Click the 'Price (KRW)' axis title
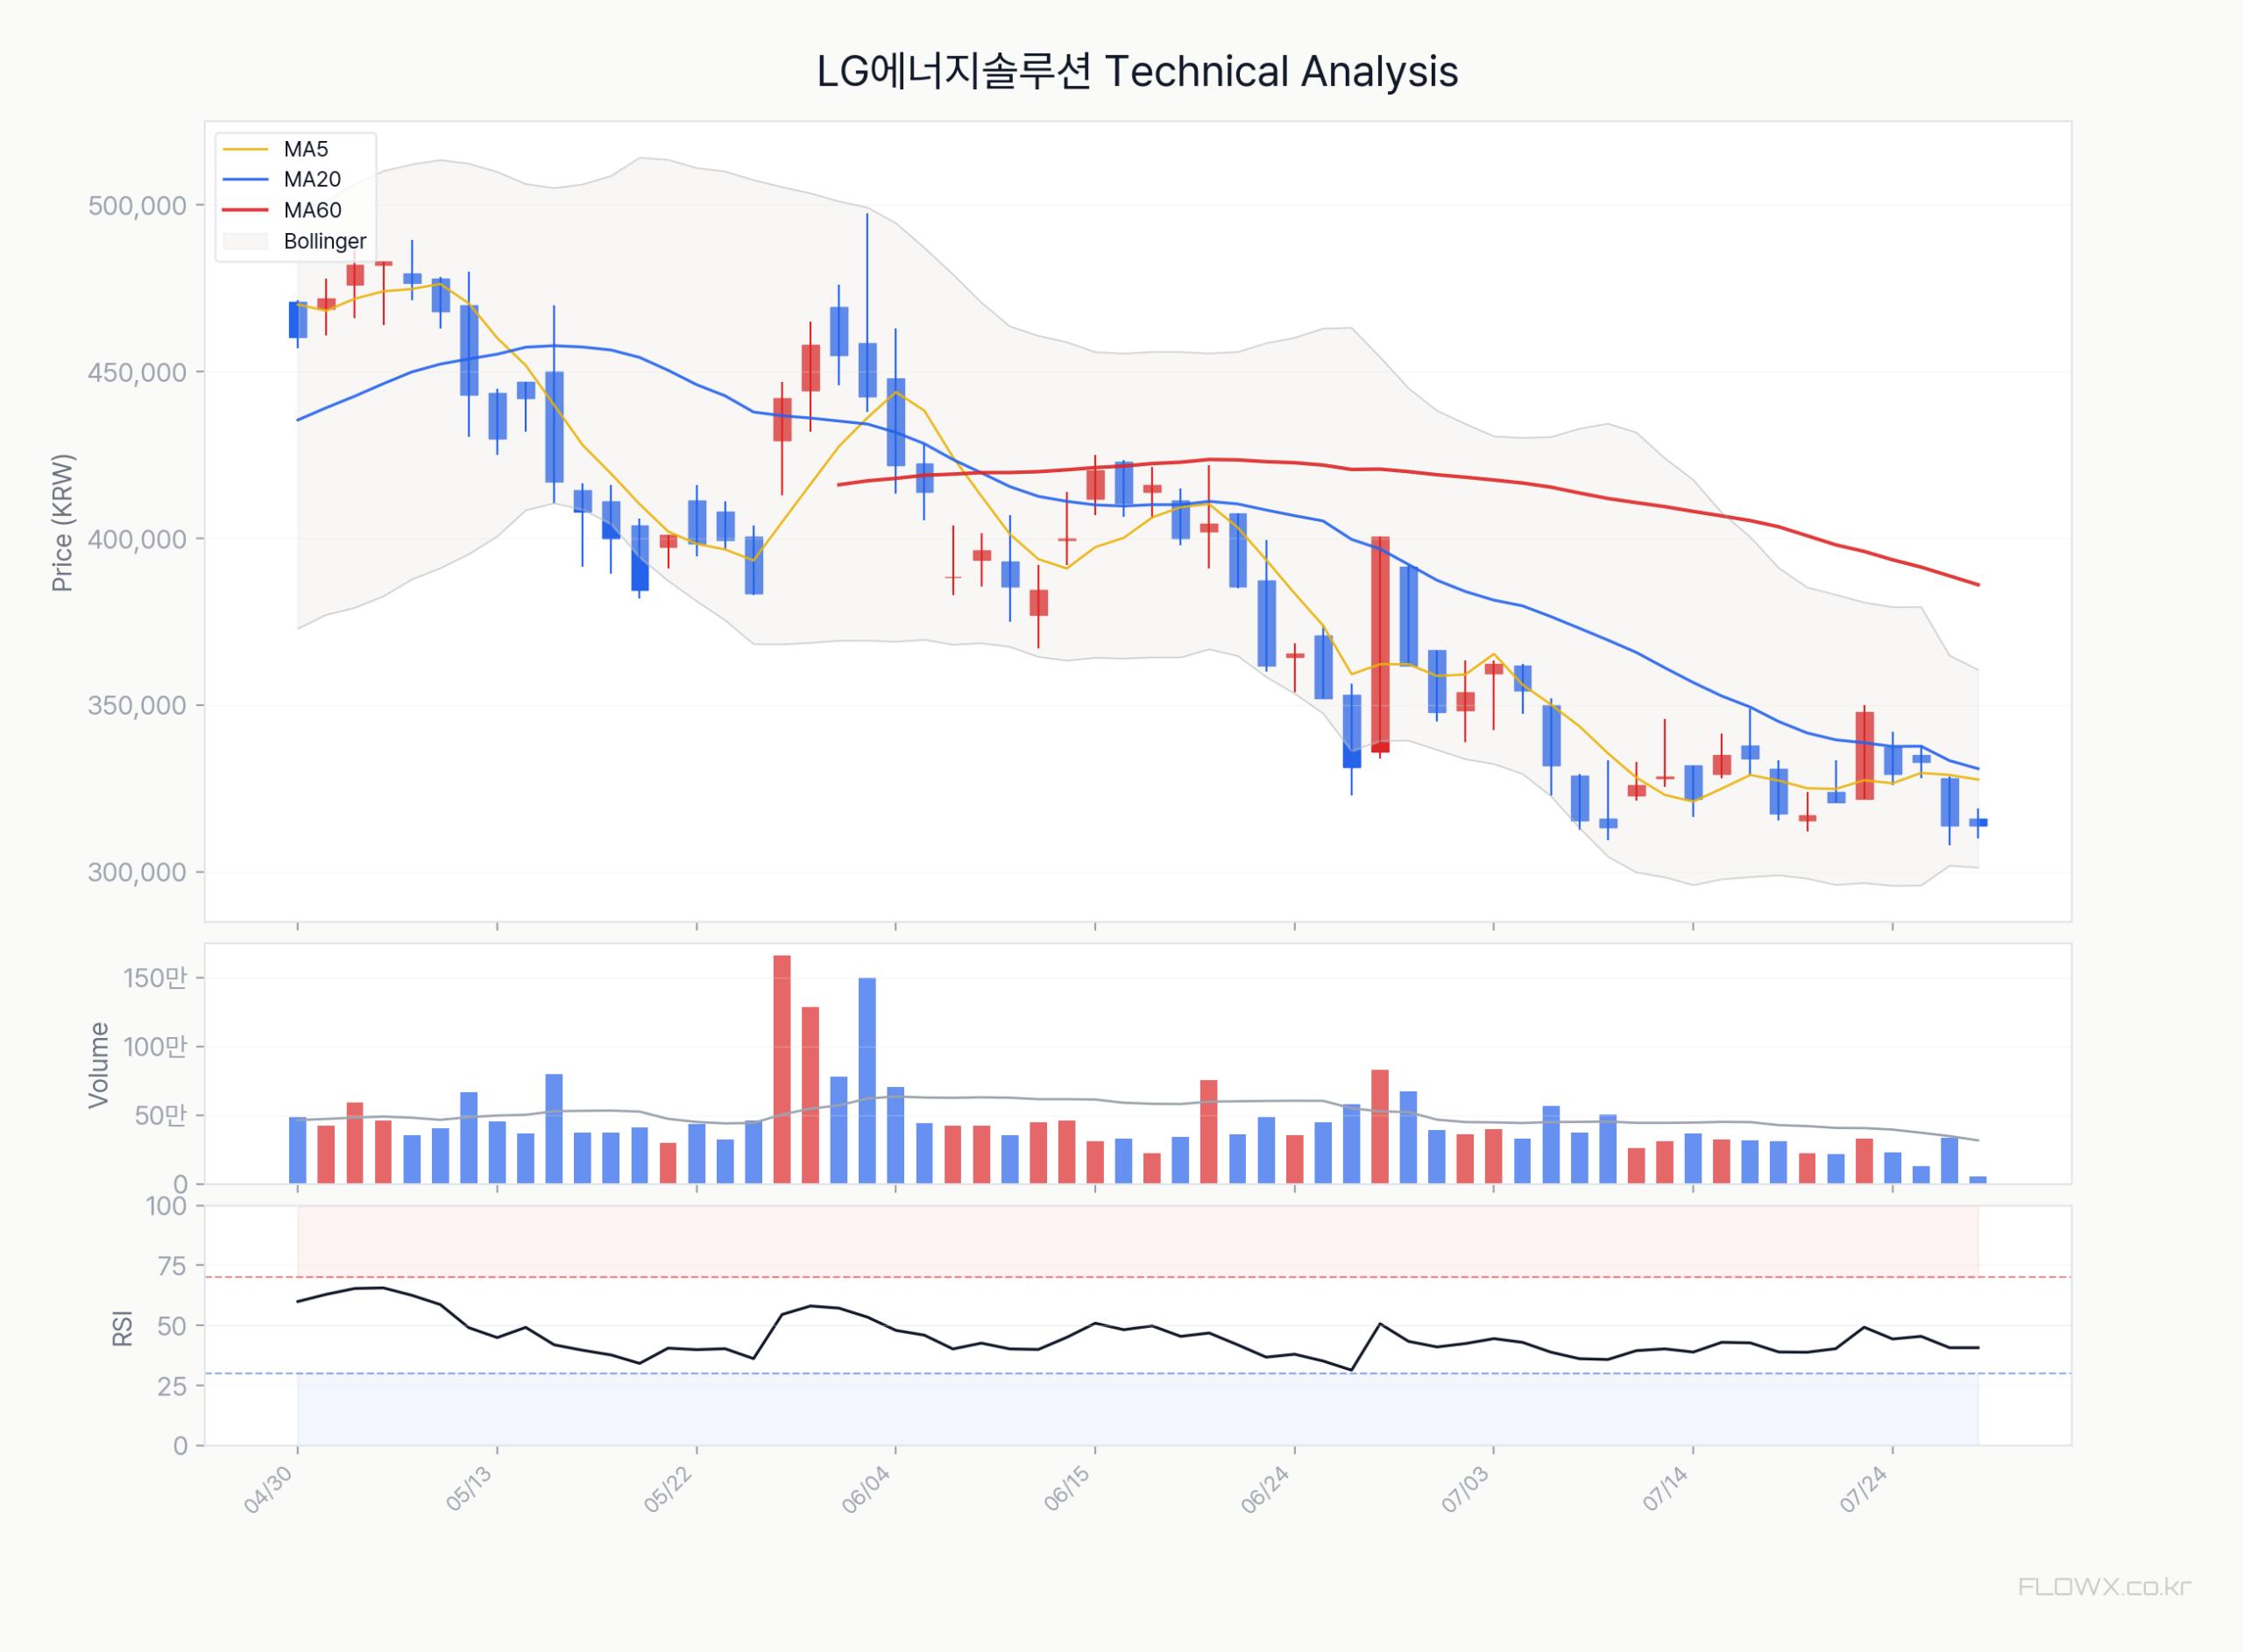The height and width of the screenshot is (1652, 2243). pyautogui.click(x=62, y=523)
